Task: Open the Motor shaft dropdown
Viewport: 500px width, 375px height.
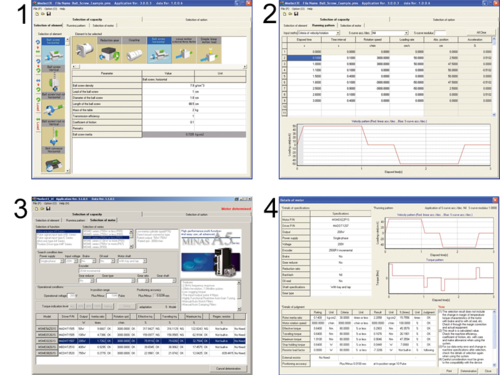Action: pyautogui.click(x=145, y=261)
